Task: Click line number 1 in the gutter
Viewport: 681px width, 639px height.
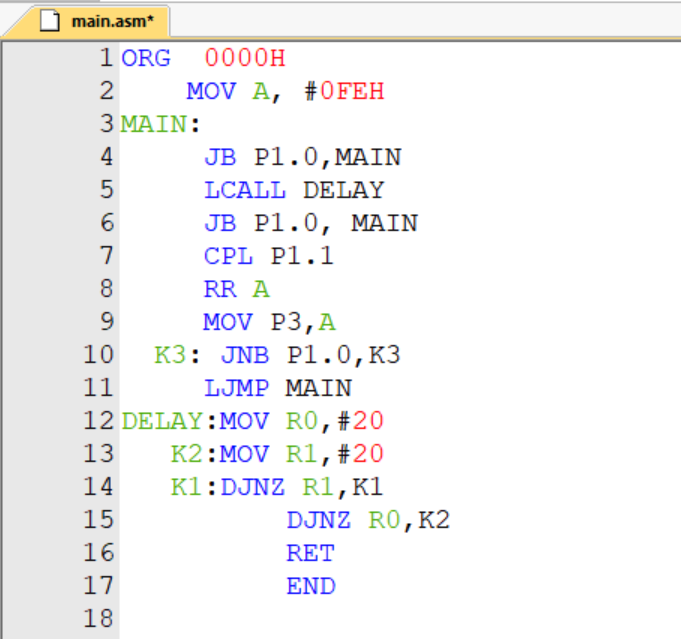Action: point(106,58)
